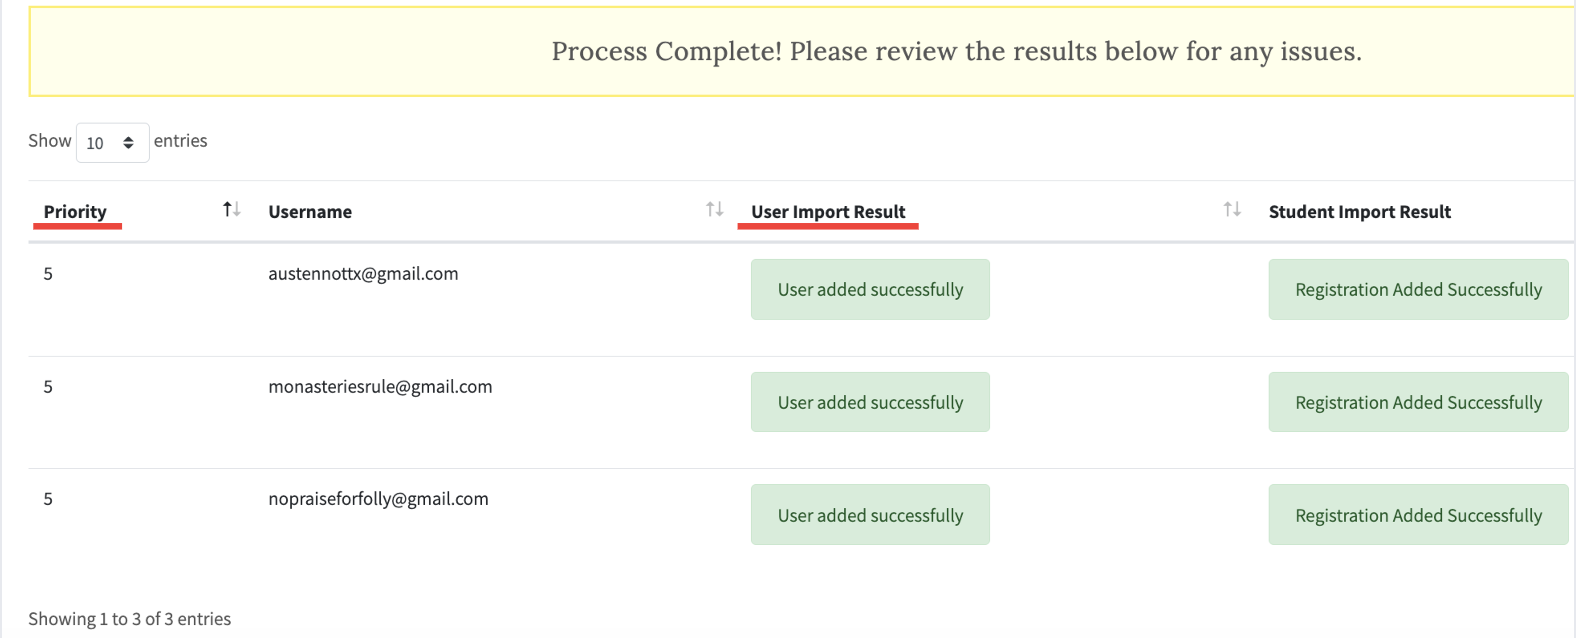Image resolution: width=1576 pixels, height=638 pixels.
Task: Select the austennottx@gmail.com username cell
Action: [x=363, y=274]
